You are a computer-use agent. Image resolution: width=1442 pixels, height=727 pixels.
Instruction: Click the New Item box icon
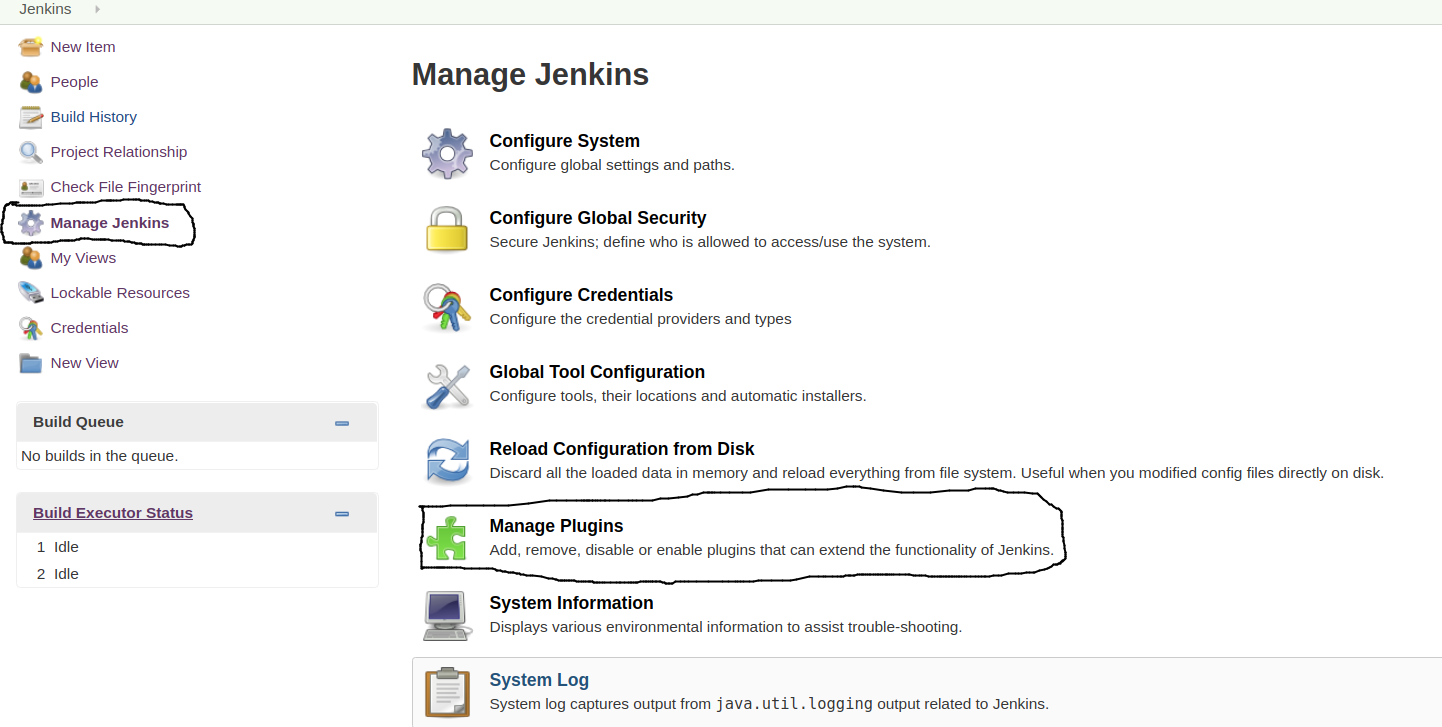click(31, 47)
